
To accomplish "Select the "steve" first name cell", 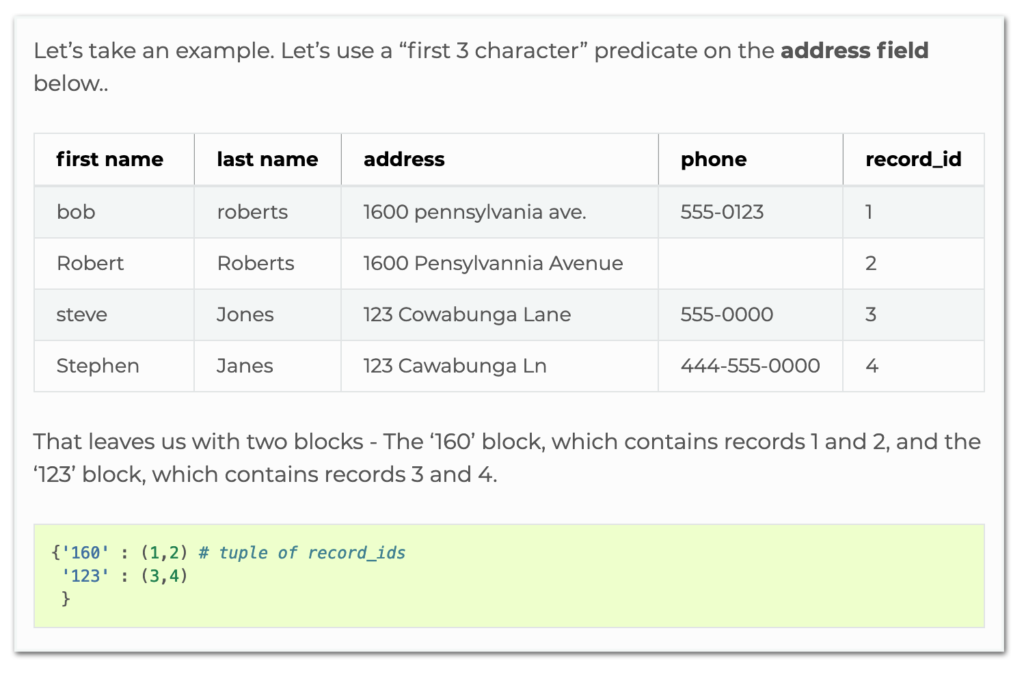I will click(82, 314).
